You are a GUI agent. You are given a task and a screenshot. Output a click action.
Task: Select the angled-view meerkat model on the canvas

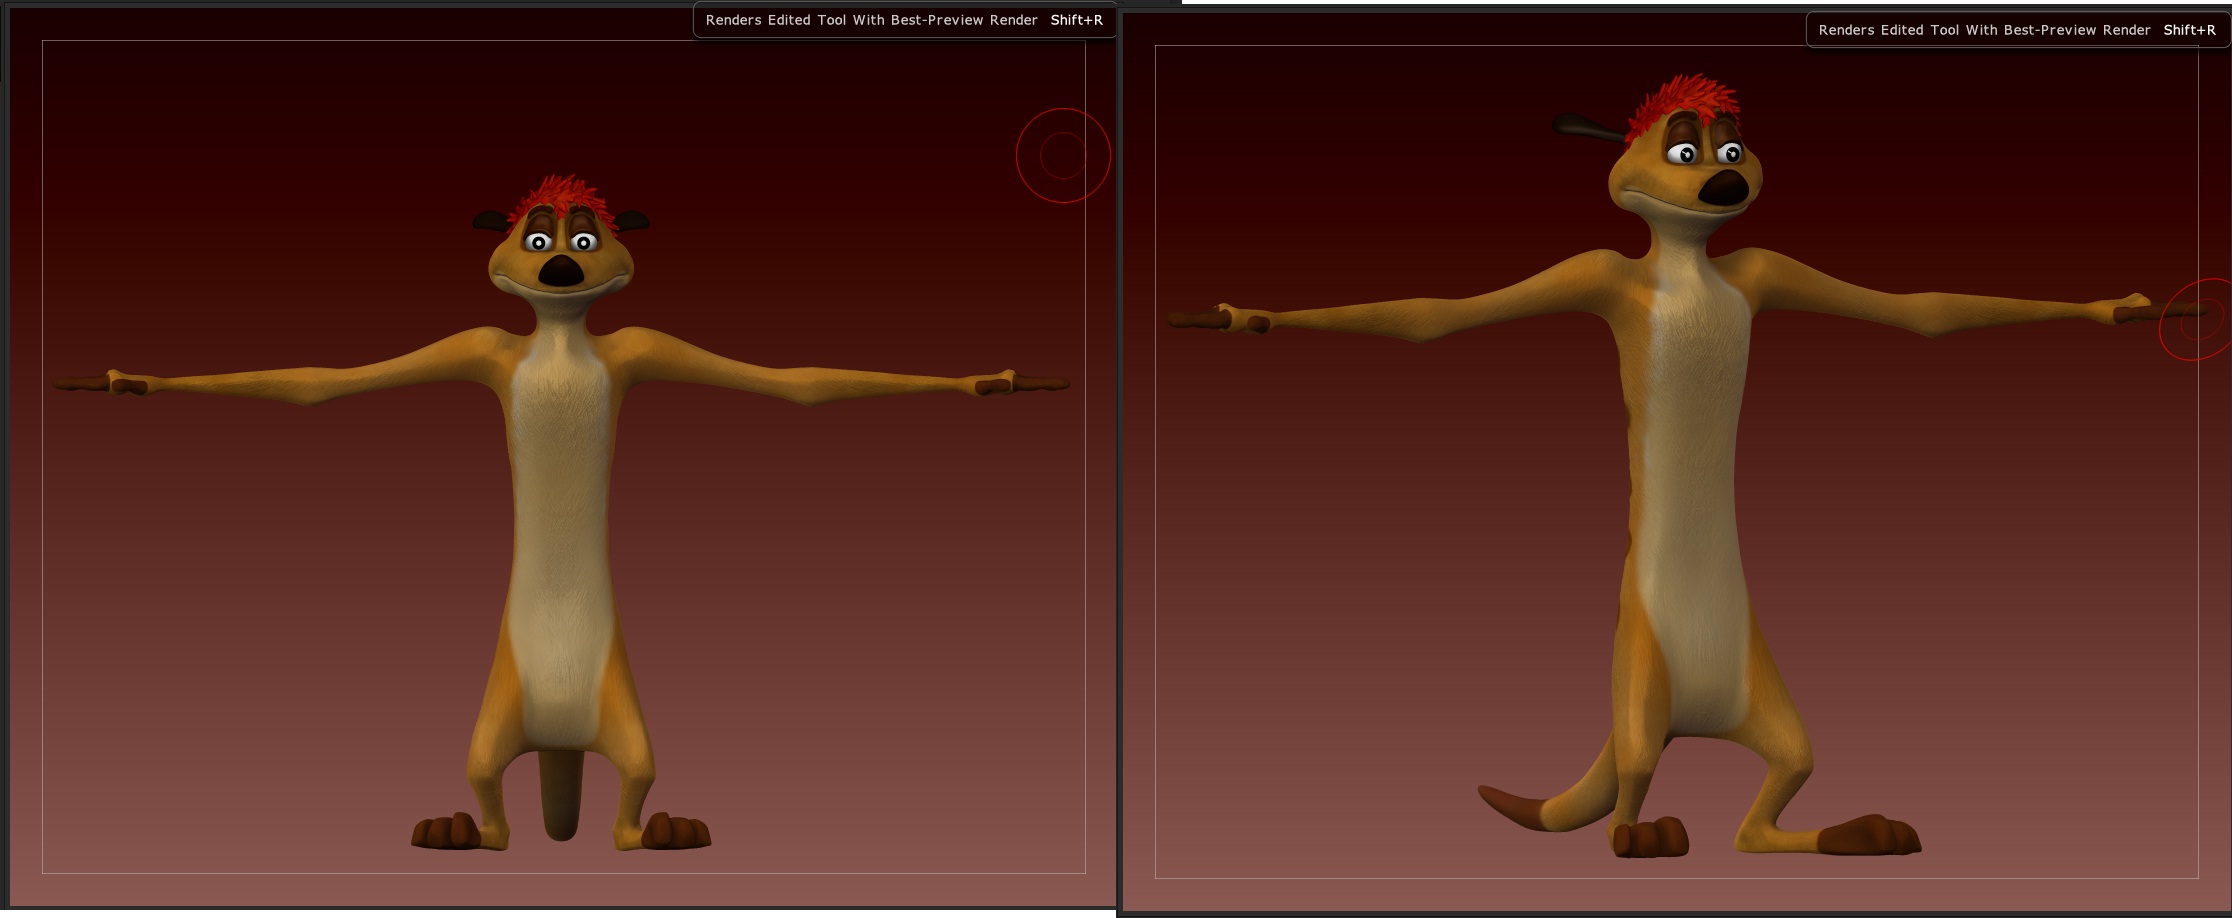[x=1688, y=466]
